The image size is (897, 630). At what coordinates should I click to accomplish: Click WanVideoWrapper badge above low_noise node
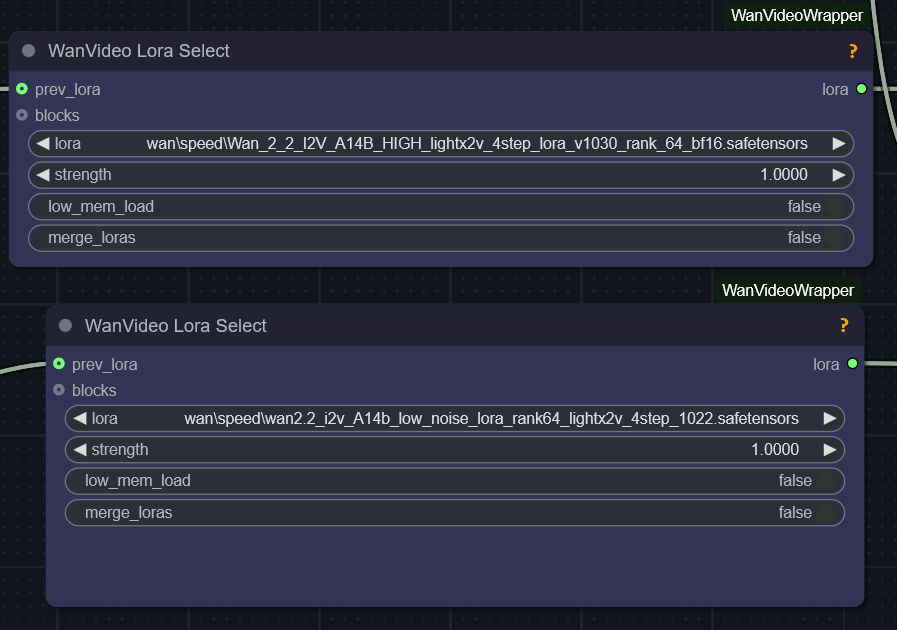[788, 290]
